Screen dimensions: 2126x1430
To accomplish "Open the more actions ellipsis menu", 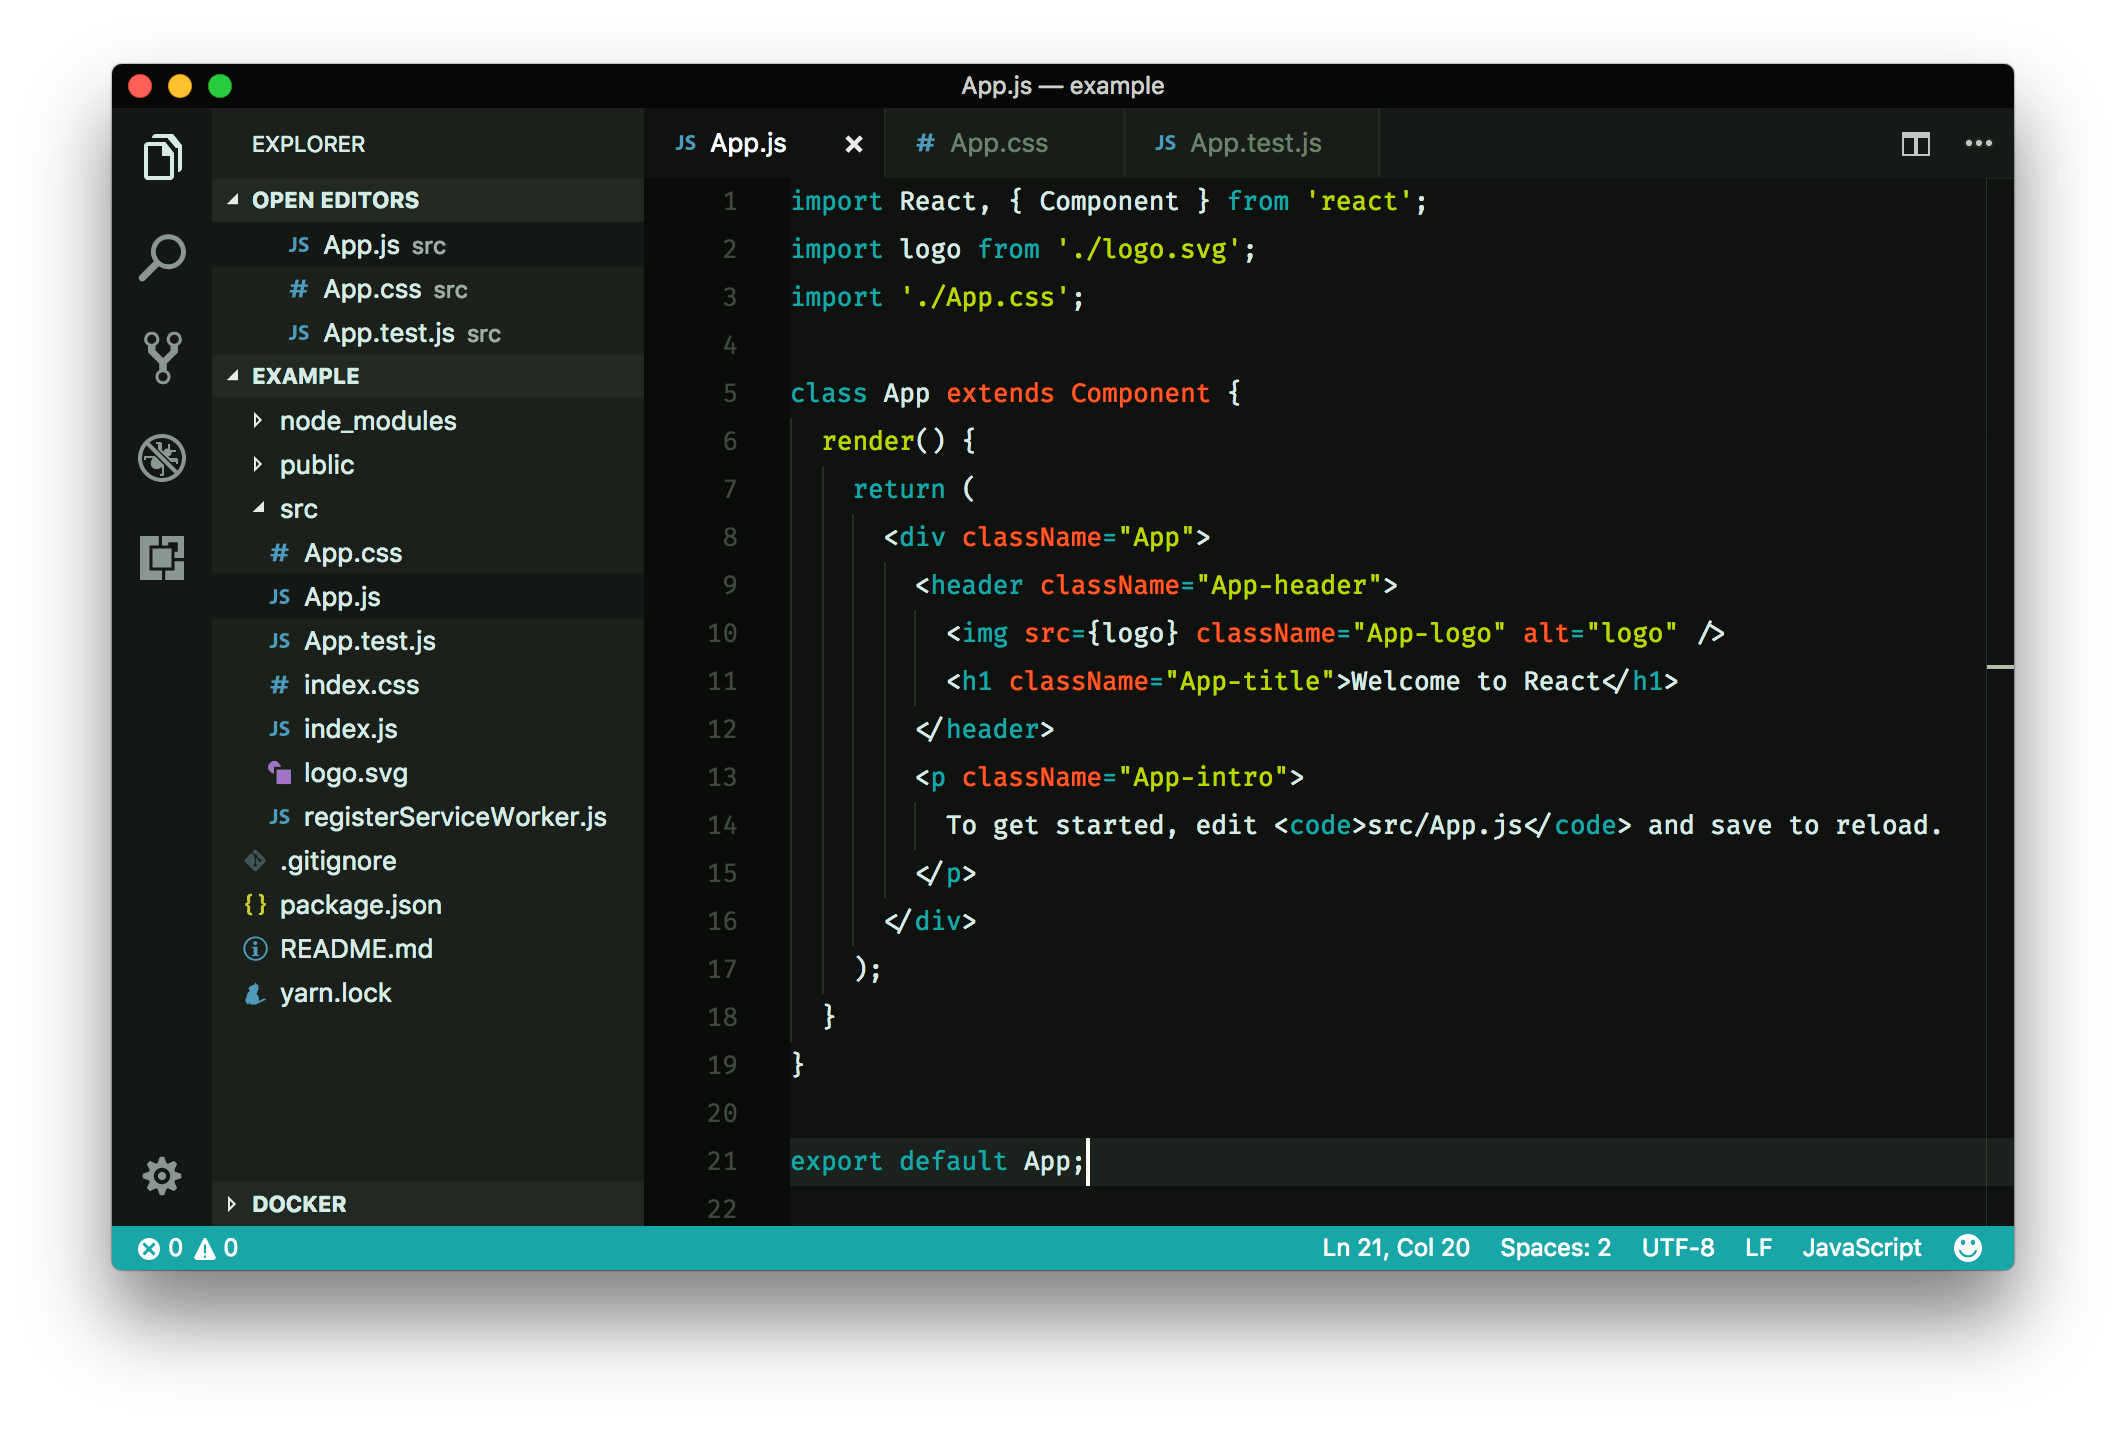I will (1978, 144).
